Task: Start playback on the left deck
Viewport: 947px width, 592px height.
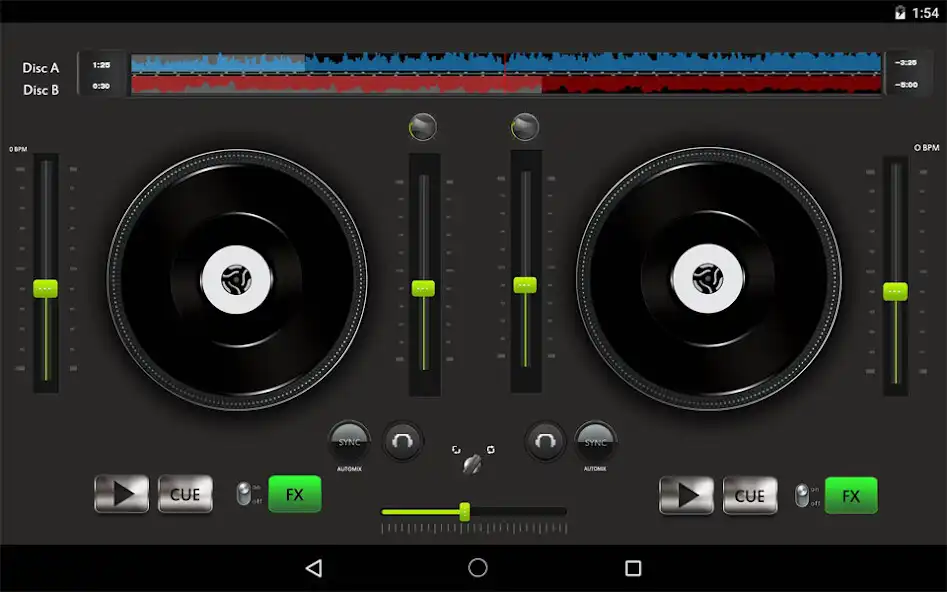Action: click(x=122, y=494)
